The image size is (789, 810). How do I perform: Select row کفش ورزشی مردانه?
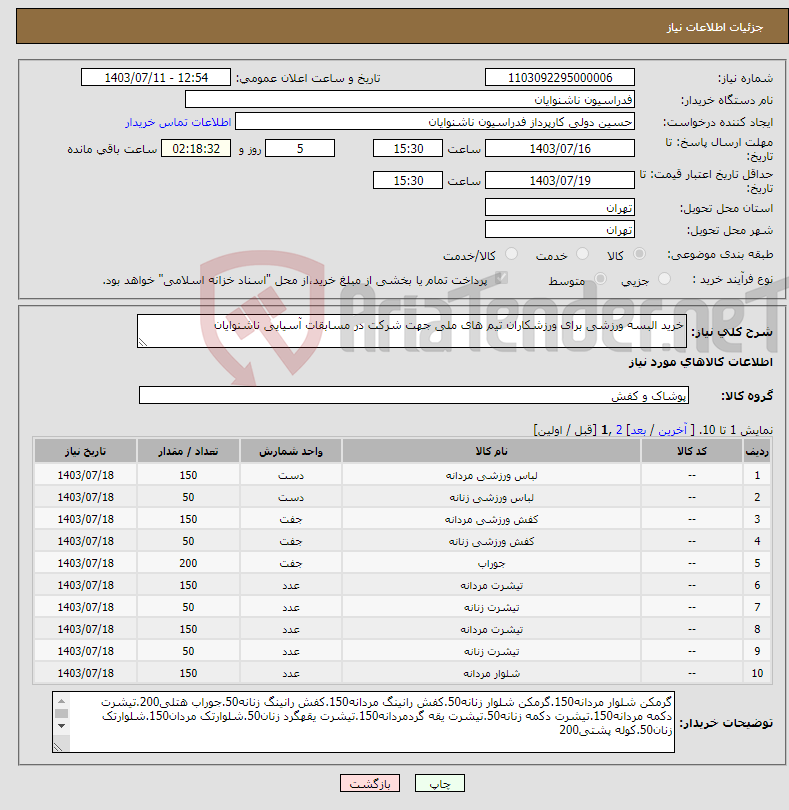pos(403,519)
